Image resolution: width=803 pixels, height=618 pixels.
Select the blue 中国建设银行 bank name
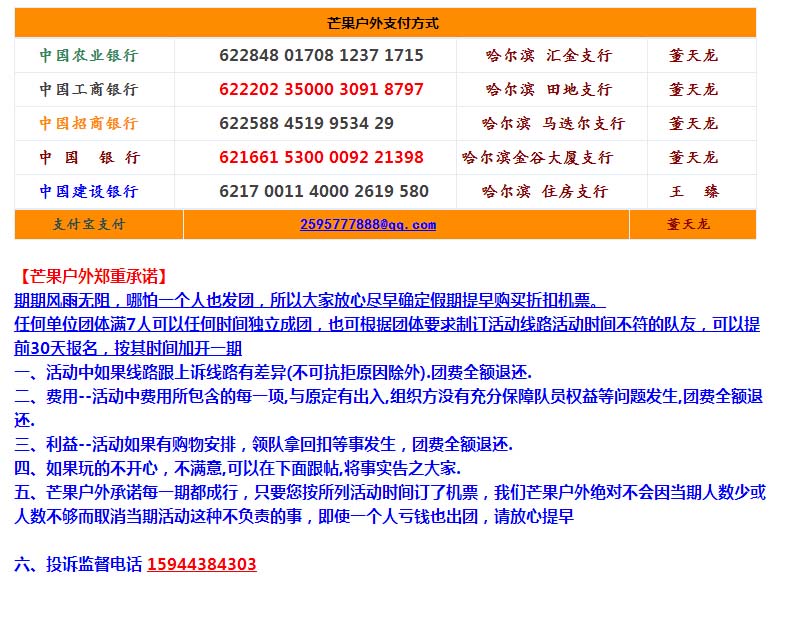click(89, 191)
